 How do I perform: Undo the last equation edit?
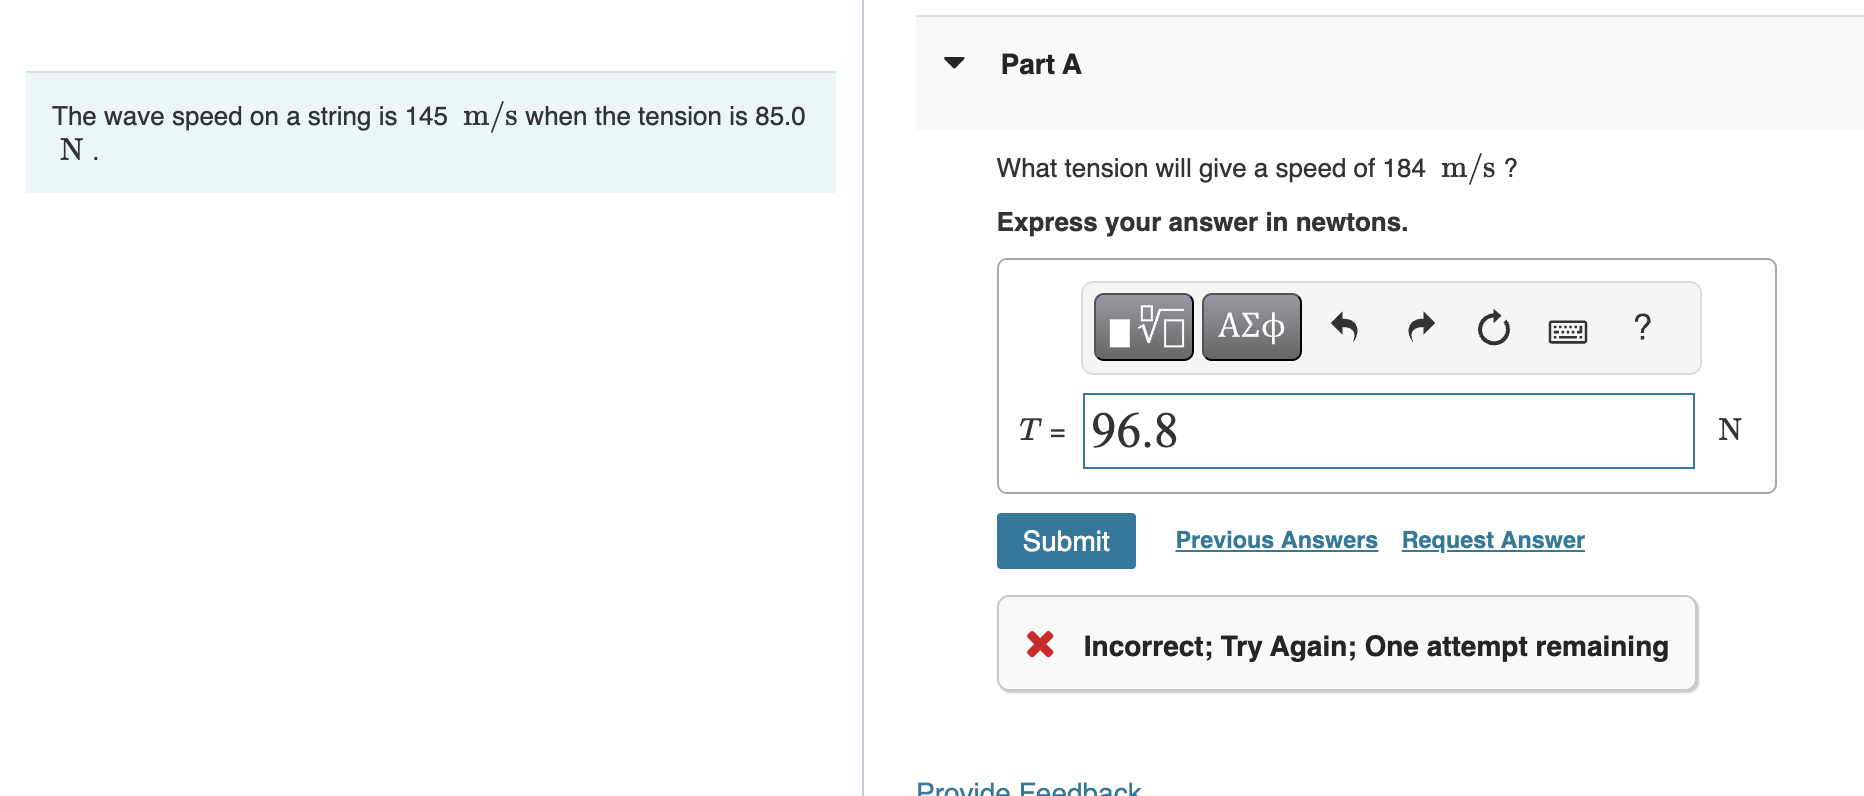click(x=1344, y=327)
